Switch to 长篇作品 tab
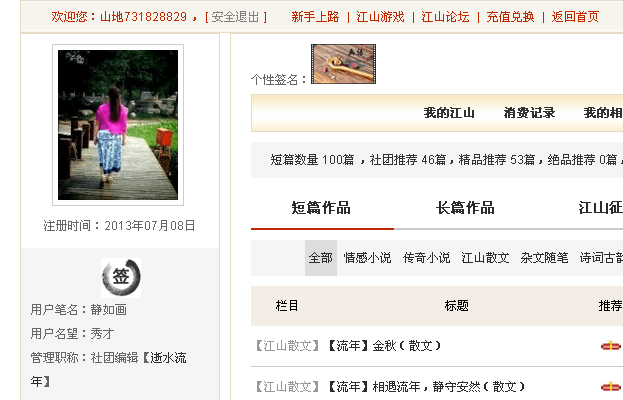Viewport: 623px width, 400px height. click(465, 208)
